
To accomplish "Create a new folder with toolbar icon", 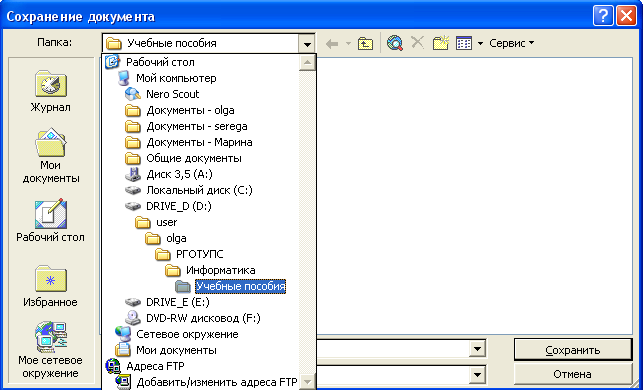I will 441,43.
